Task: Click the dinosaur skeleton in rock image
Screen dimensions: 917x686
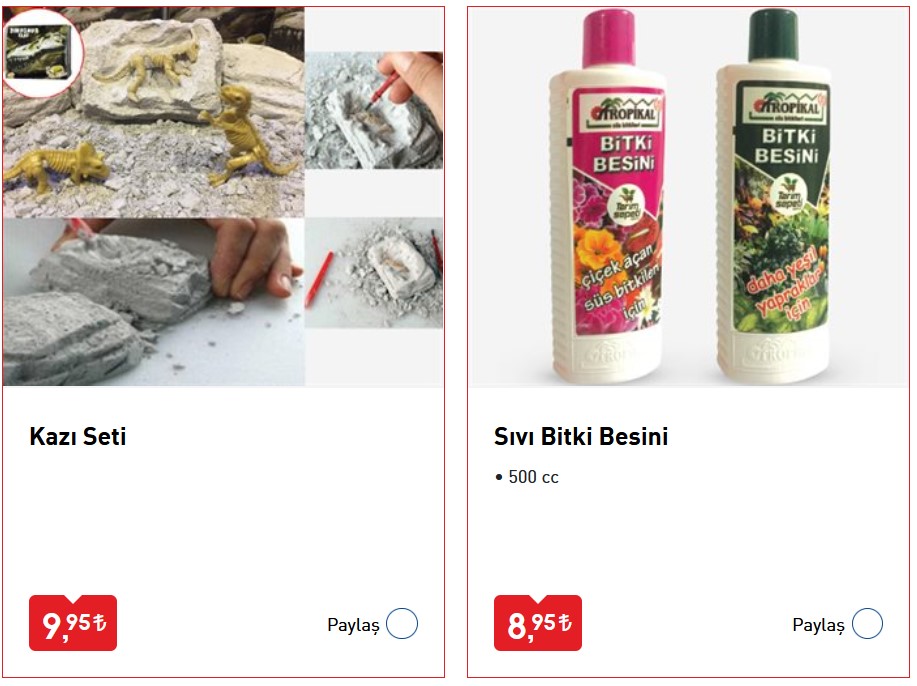Action: [153, 112]
